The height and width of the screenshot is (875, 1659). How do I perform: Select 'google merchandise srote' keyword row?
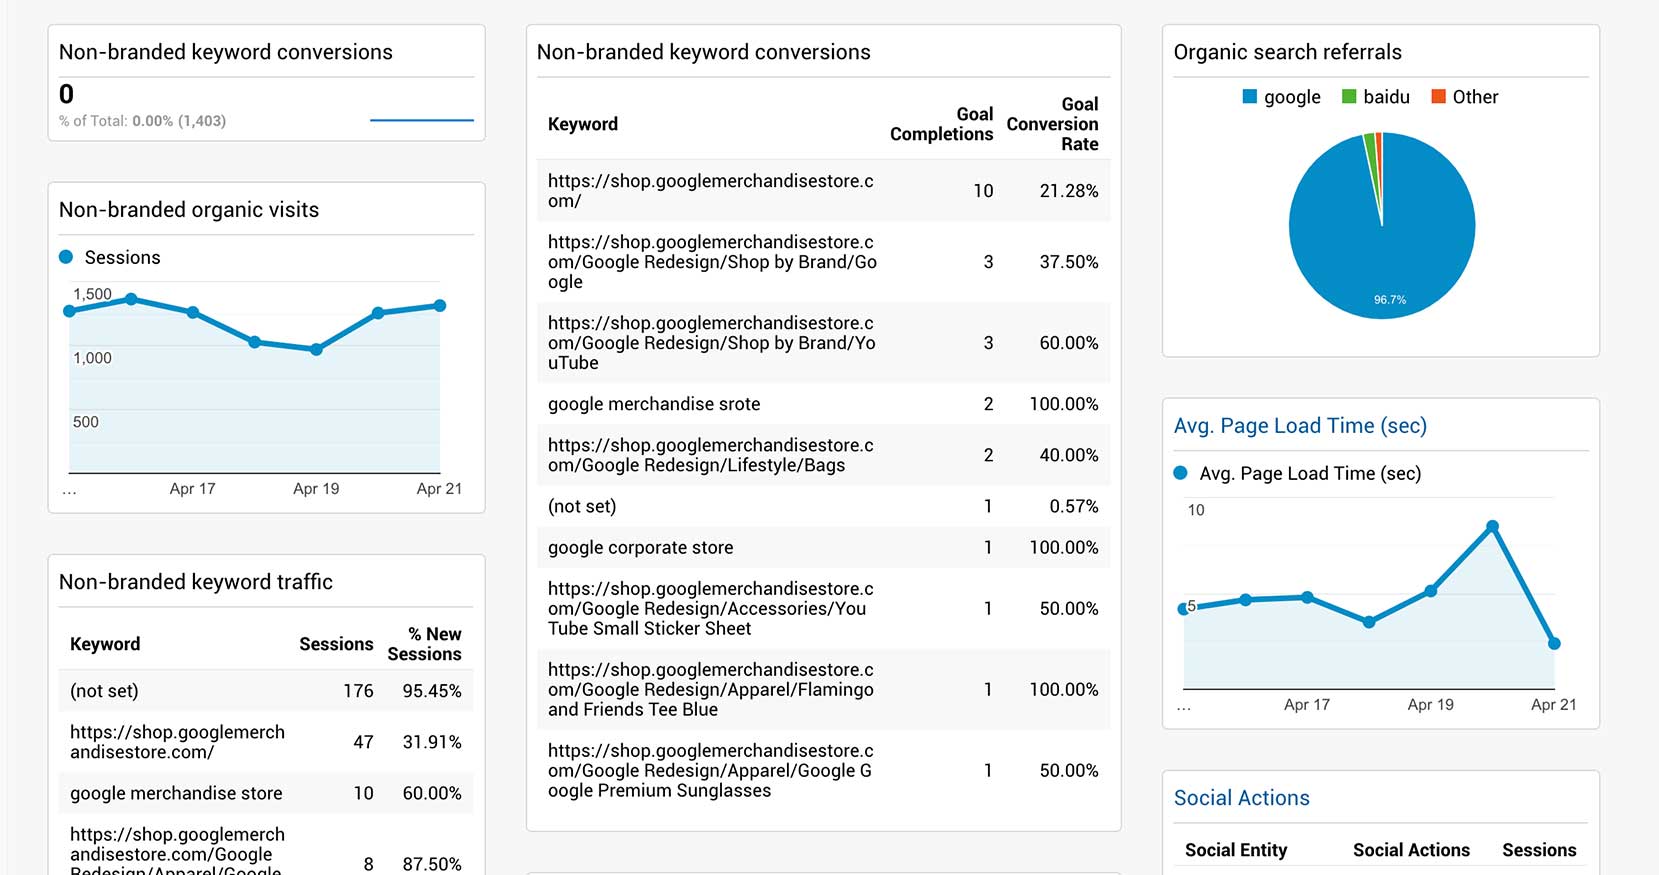823,404
